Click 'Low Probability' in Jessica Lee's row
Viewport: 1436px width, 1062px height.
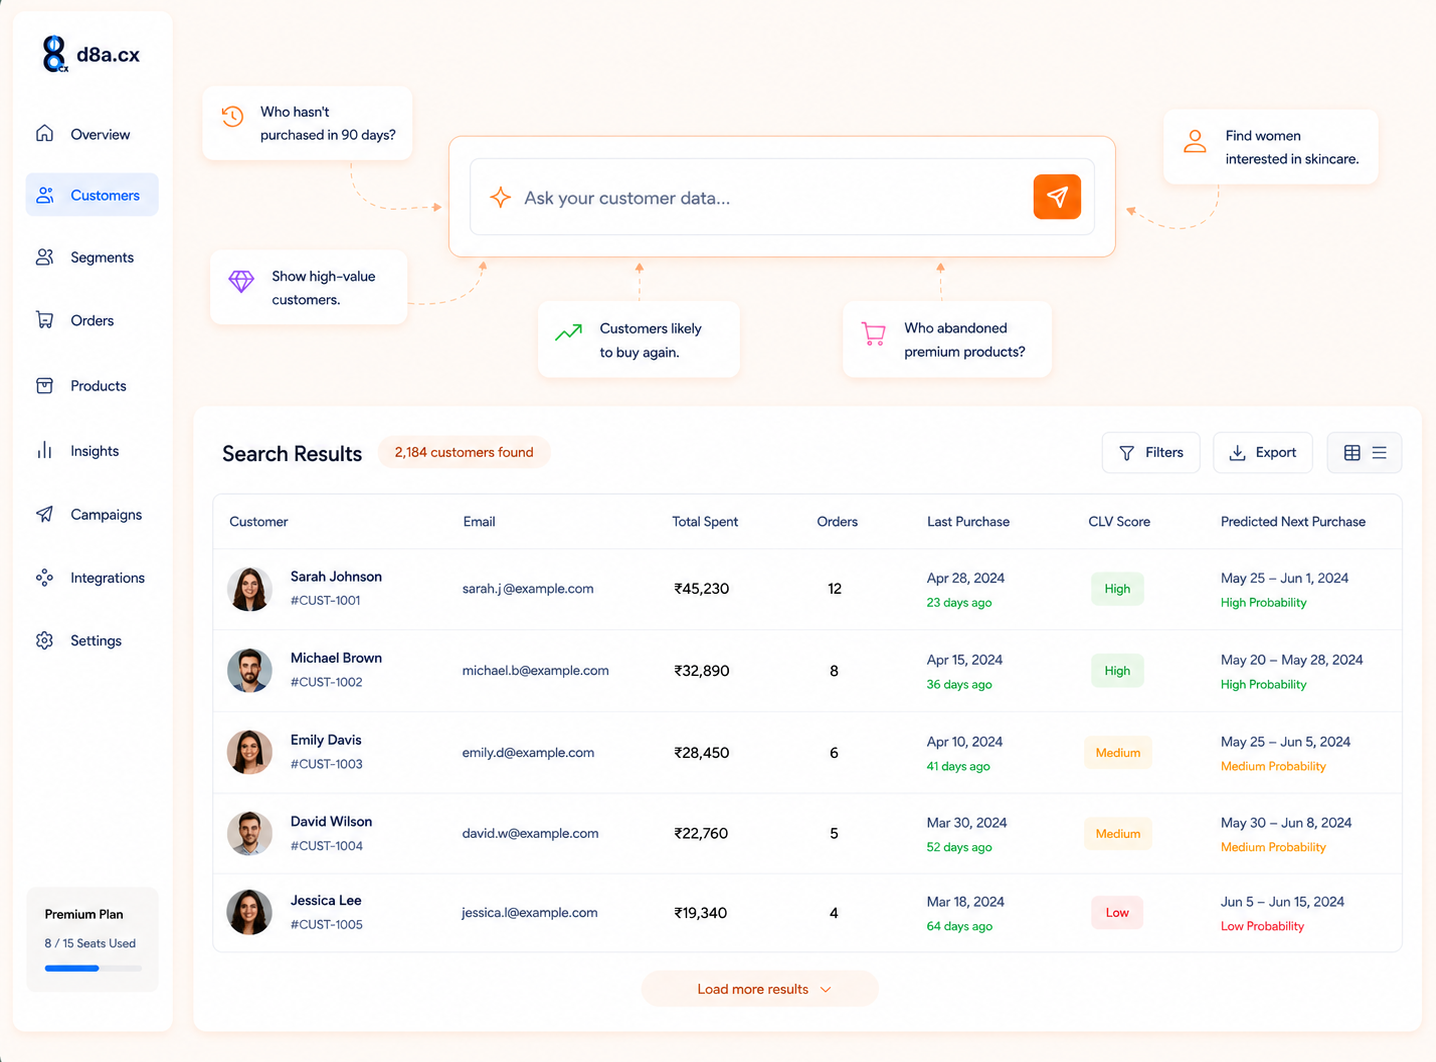tap(1262, 926)
